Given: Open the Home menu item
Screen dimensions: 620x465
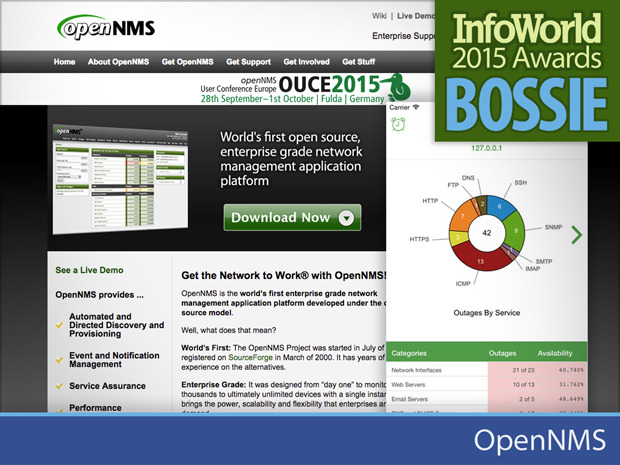Looking at the screenshot, I should pos(64,62).
